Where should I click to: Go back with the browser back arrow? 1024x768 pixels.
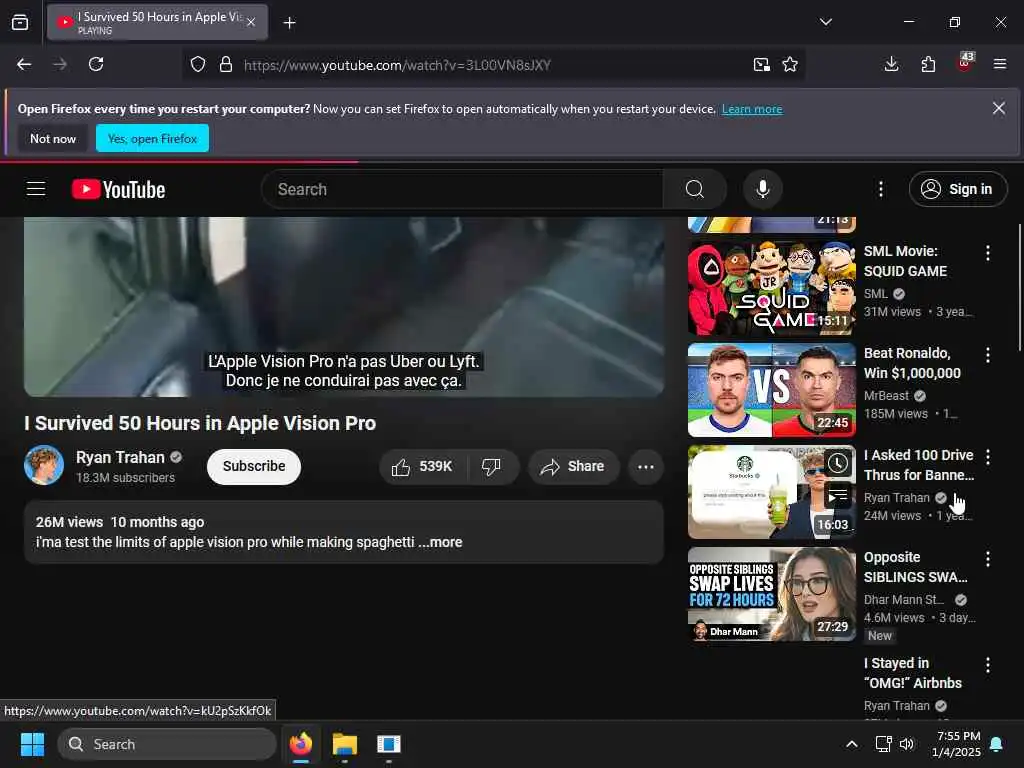(24, 64)
